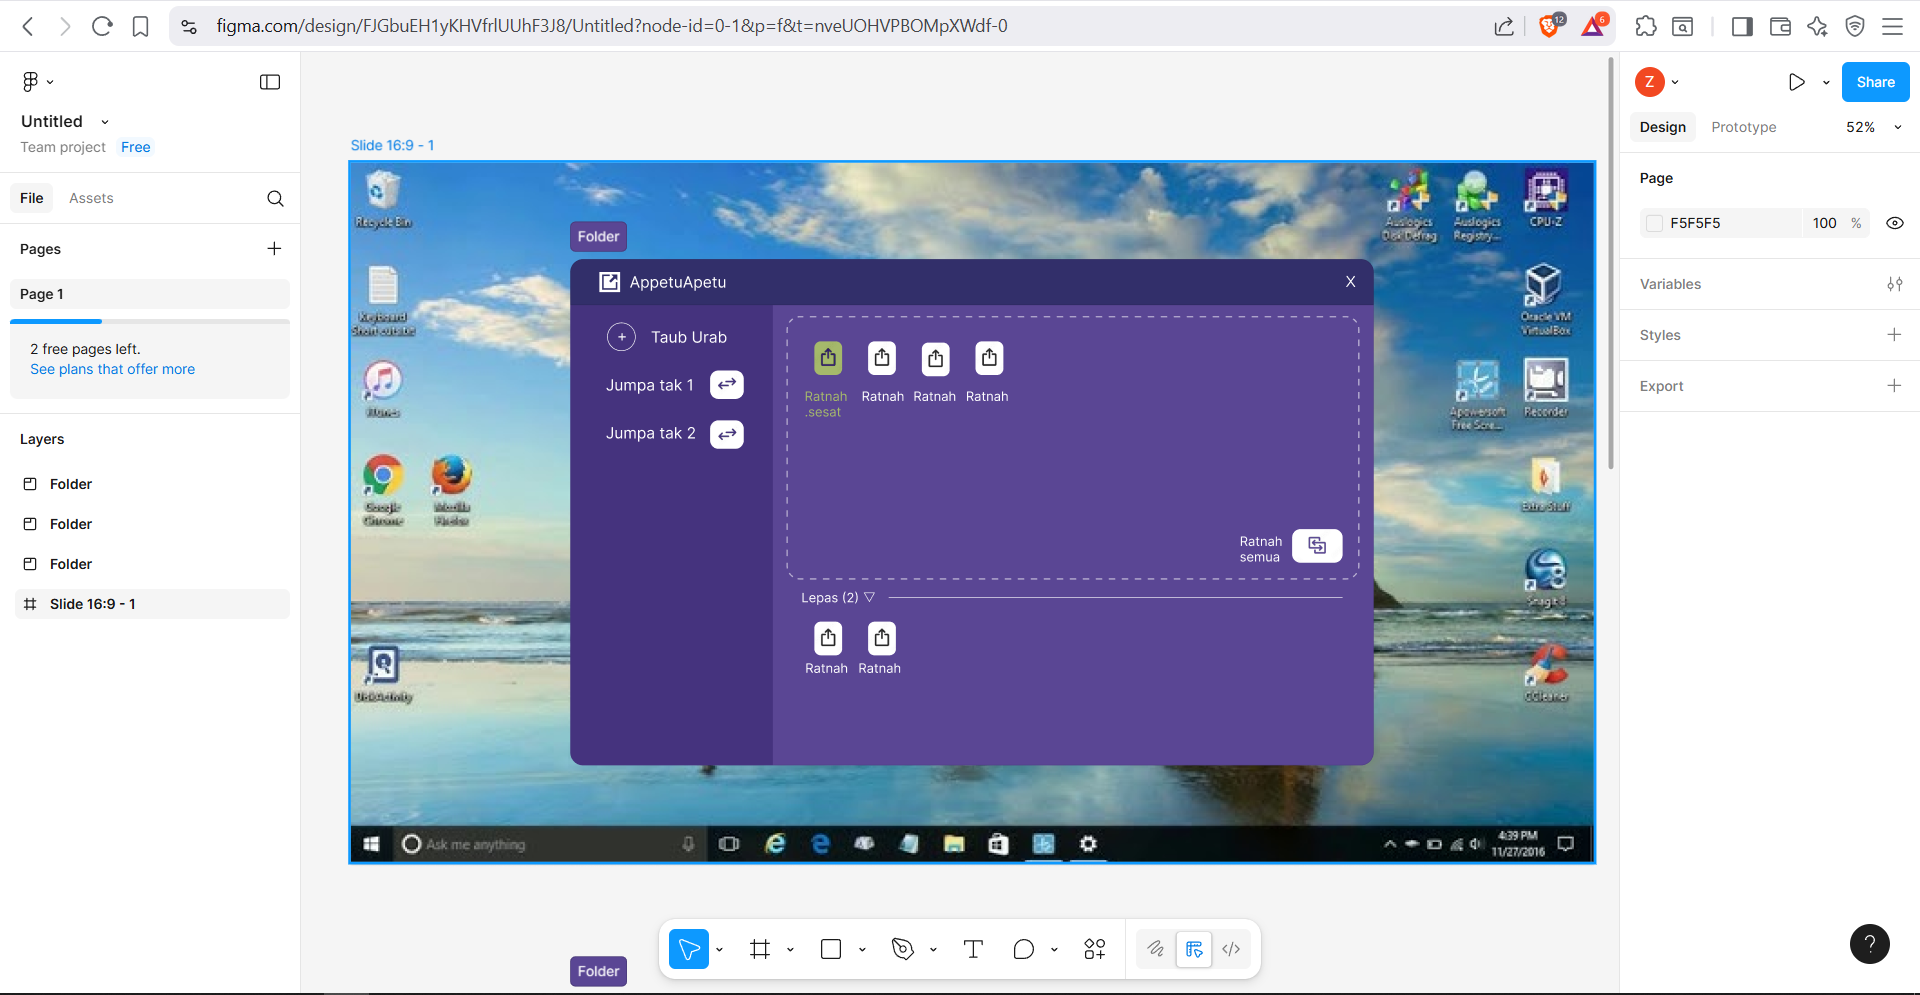The image size is (1920, 995).
Task: Open the Actions components tool
Action: coord(1095,949)
